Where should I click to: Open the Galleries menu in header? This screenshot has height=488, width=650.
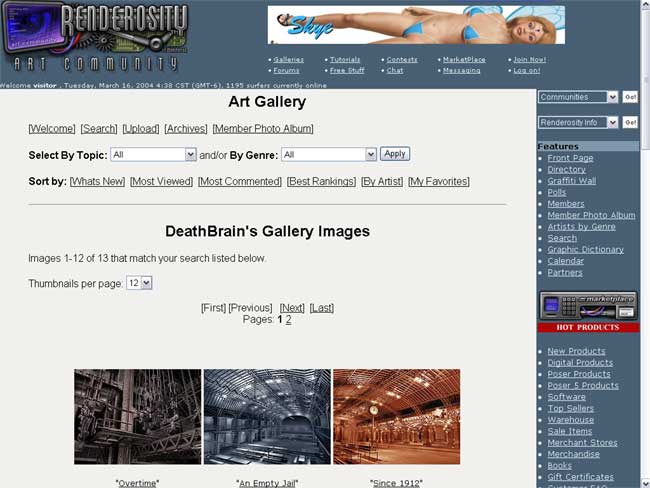pyautogui.click(x=288, y=60)
